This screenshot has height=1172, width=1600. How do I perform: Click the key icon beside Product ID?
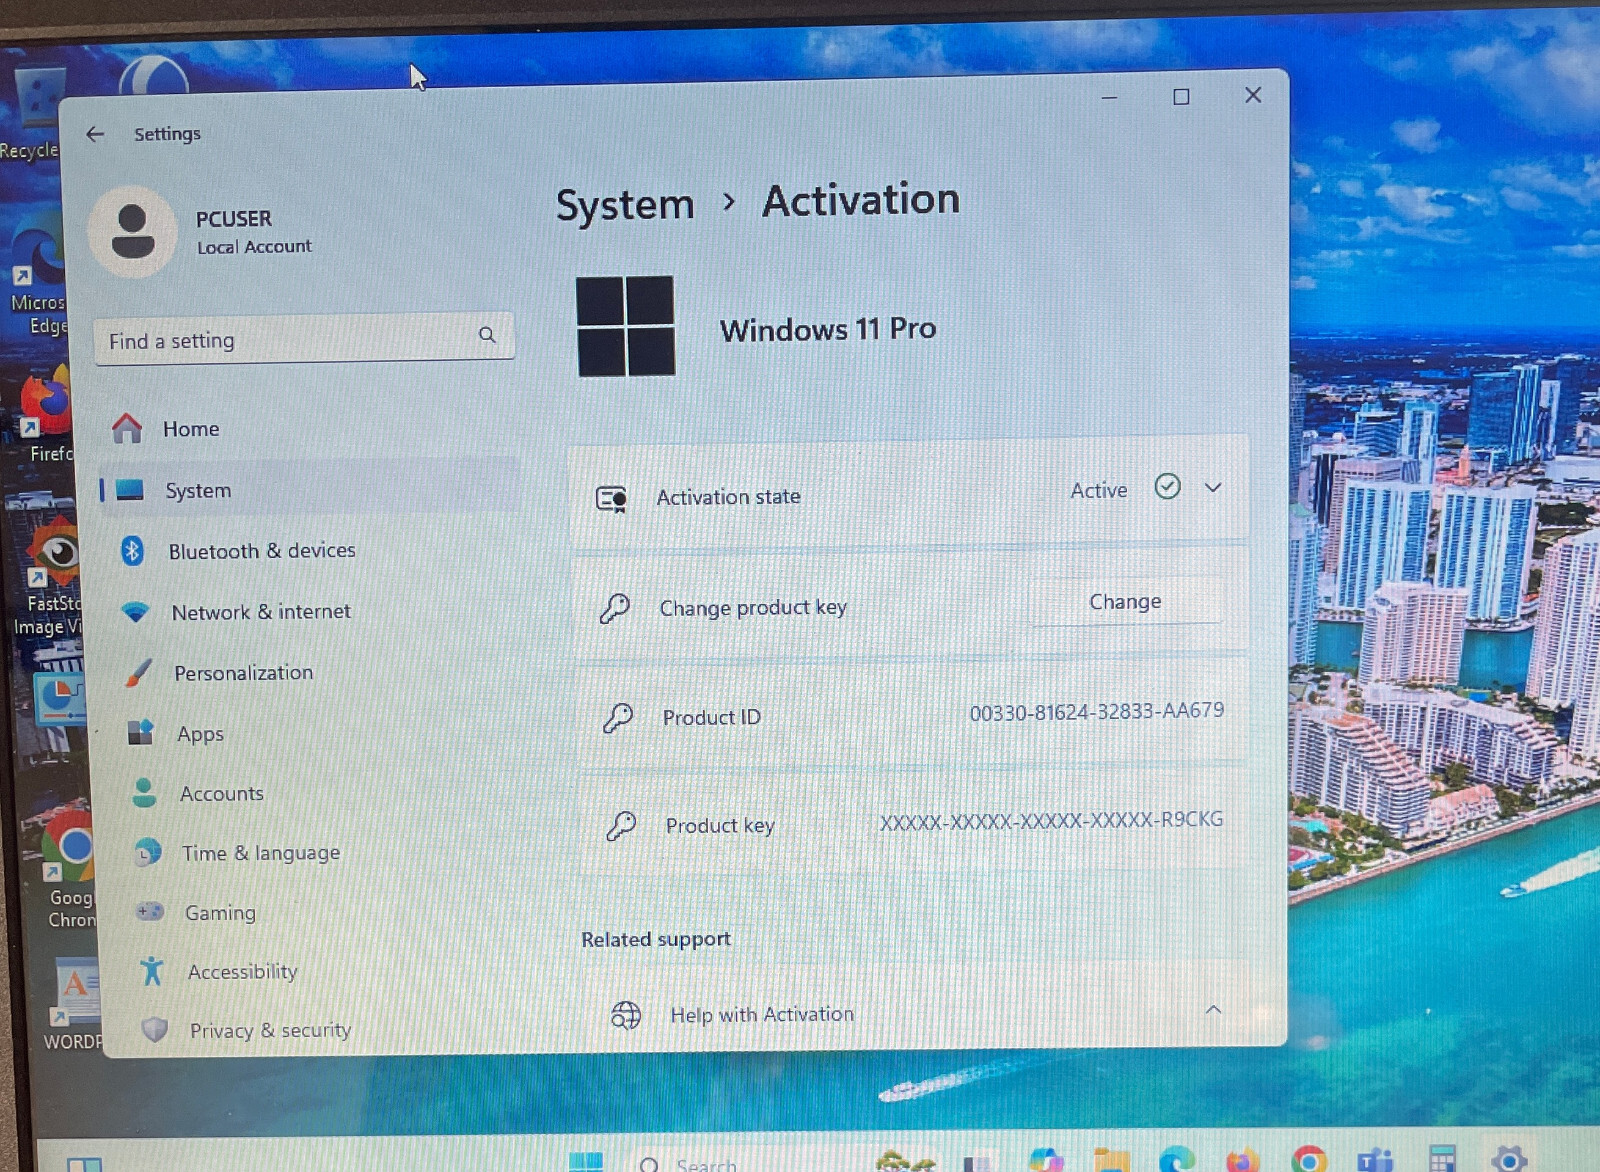point(617,718)
